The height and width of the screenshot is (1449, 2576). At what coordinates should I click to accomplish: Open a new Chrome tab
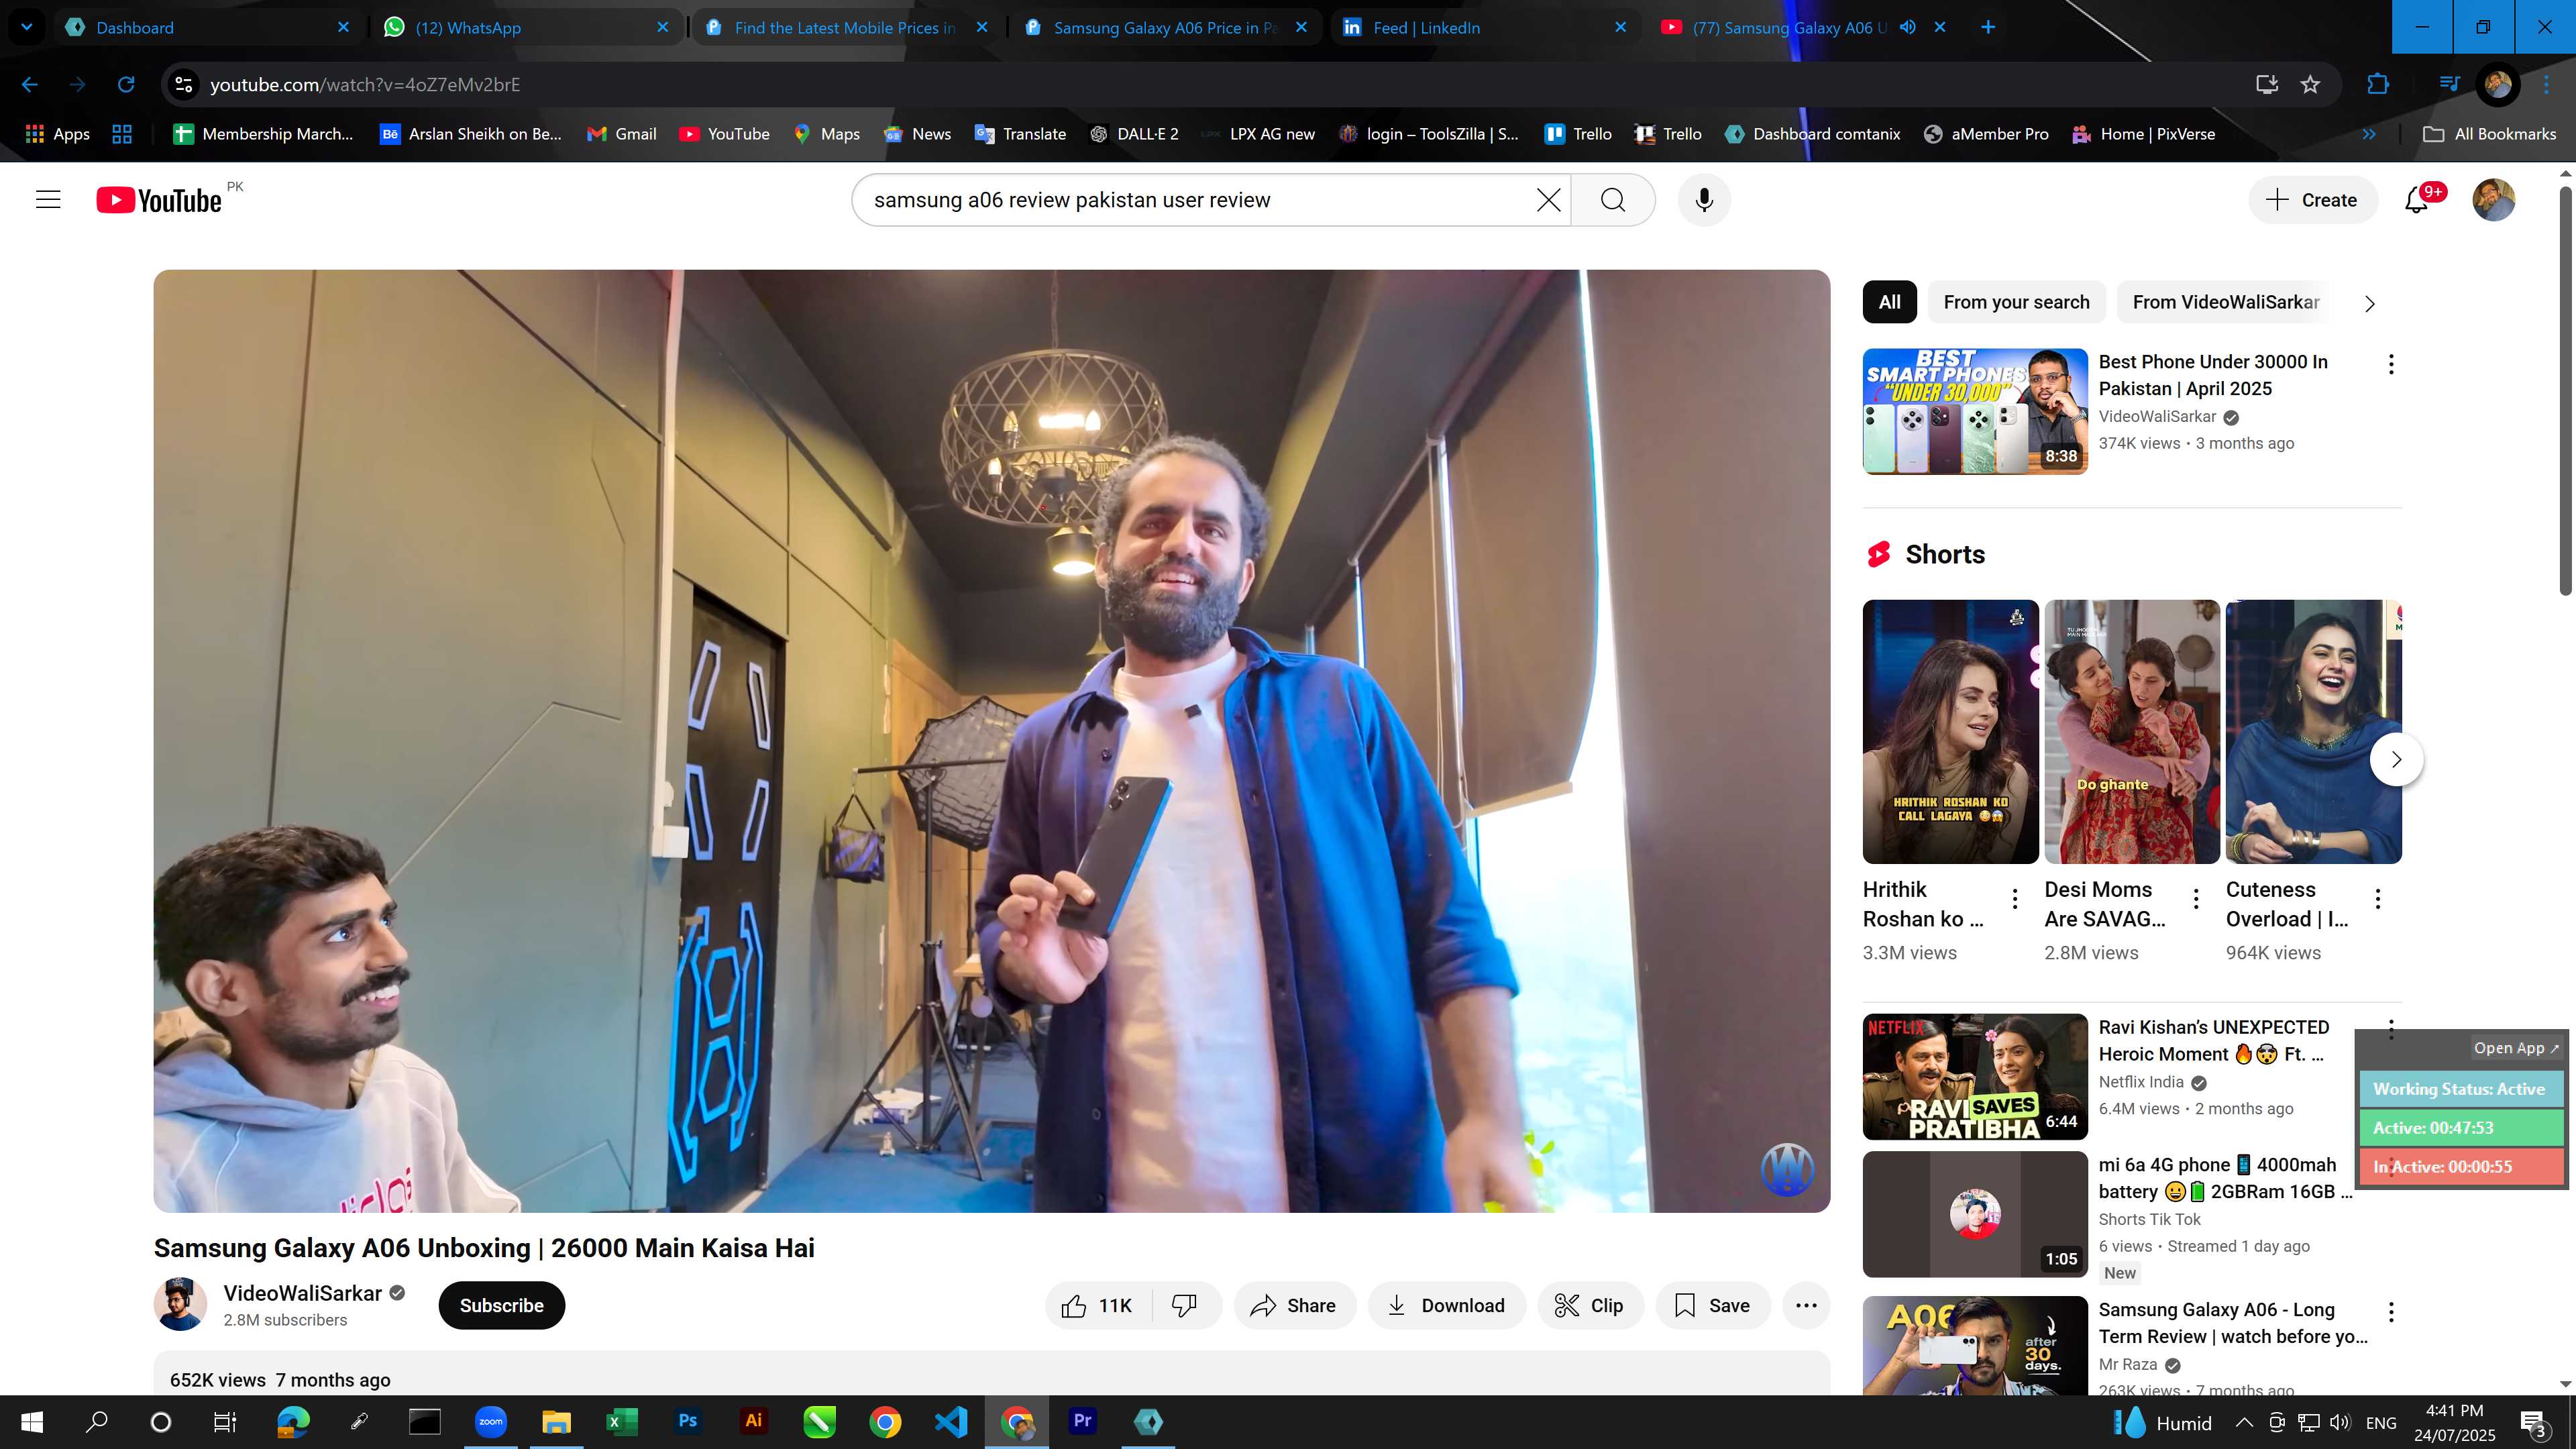[x=1988, y=27]
